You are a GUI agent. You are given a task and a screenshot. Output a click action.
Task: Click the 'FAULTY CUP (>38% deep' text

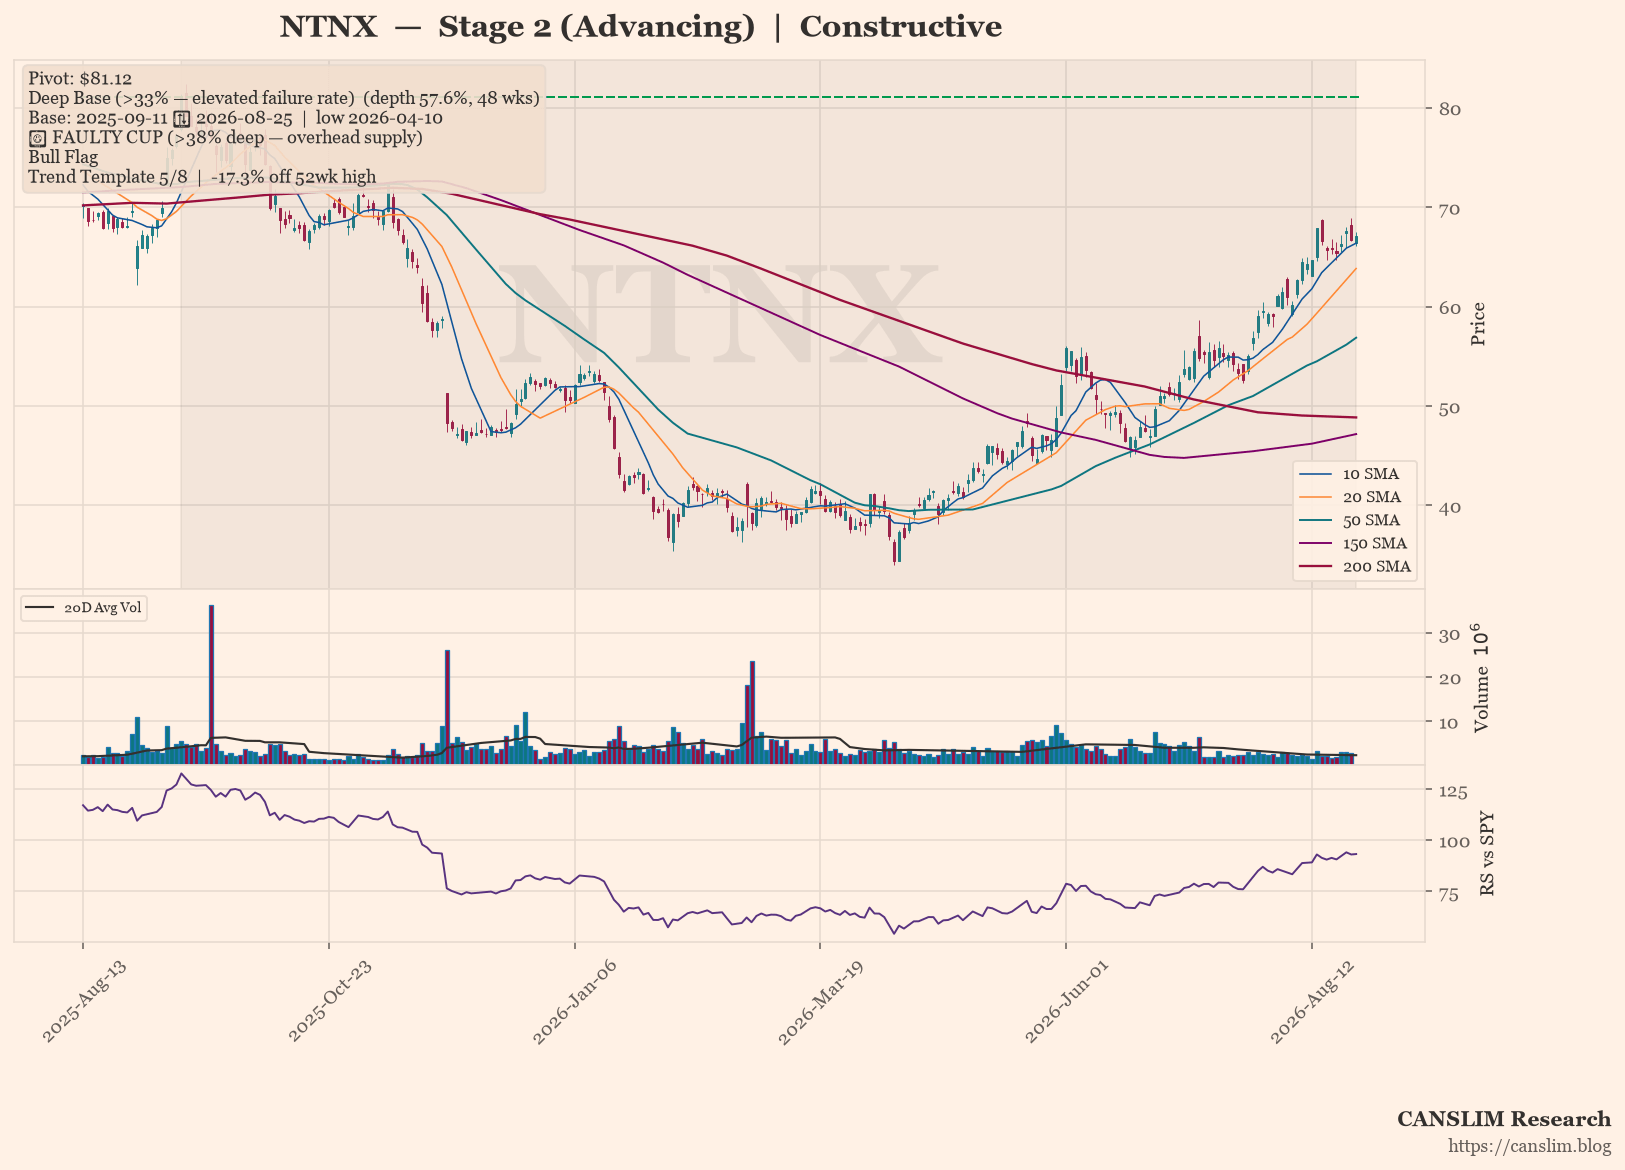[x=238, y=137]
